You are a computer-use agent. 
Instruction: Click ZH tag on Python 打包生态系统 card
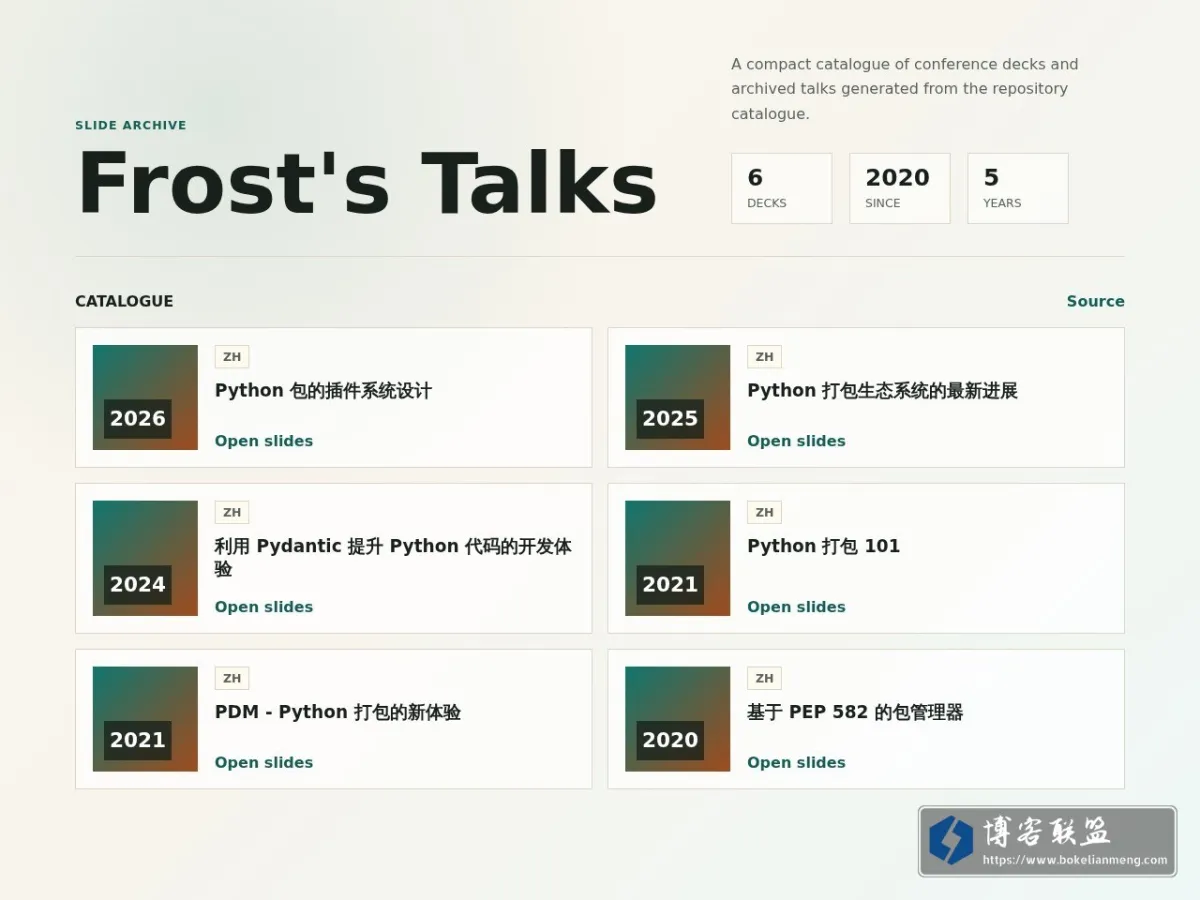tap(764, 357)
